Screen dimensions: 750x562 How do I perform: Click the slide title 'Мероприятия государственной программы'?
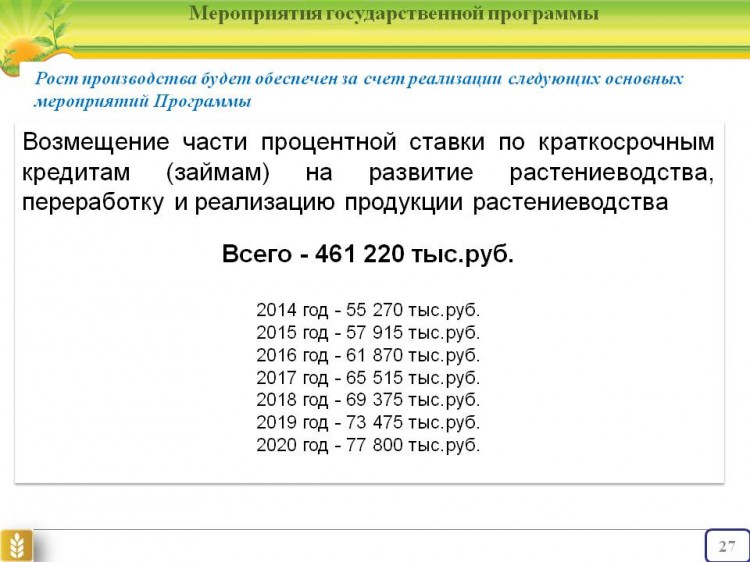[393, 13]
